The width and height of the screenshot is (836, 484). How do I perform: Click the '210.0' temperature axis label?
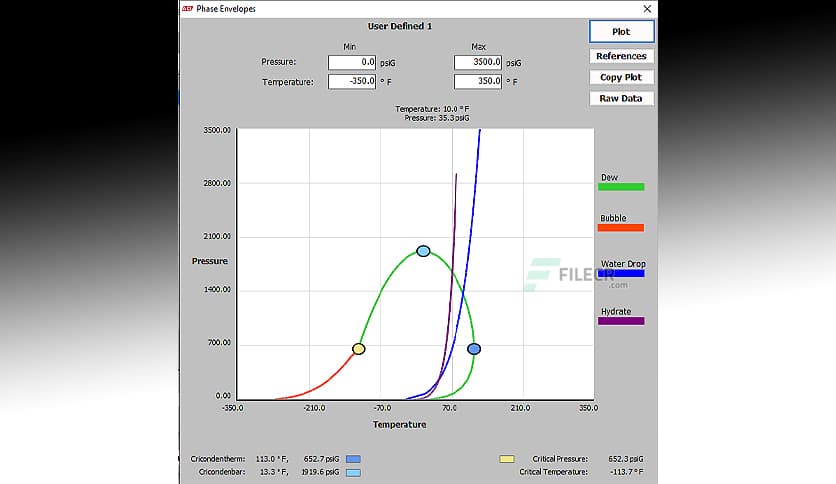click(520, 408)
